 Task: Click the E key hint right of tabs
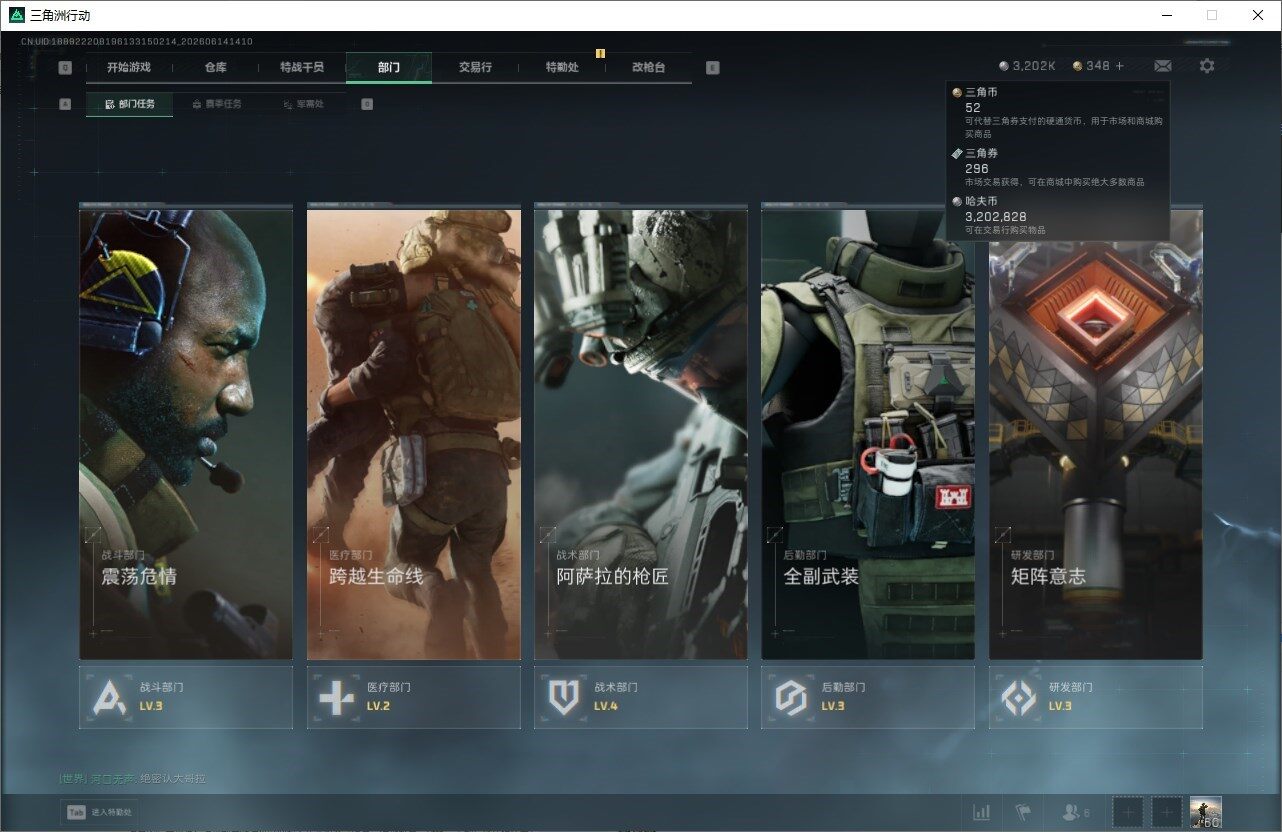(x=712, y=68)
